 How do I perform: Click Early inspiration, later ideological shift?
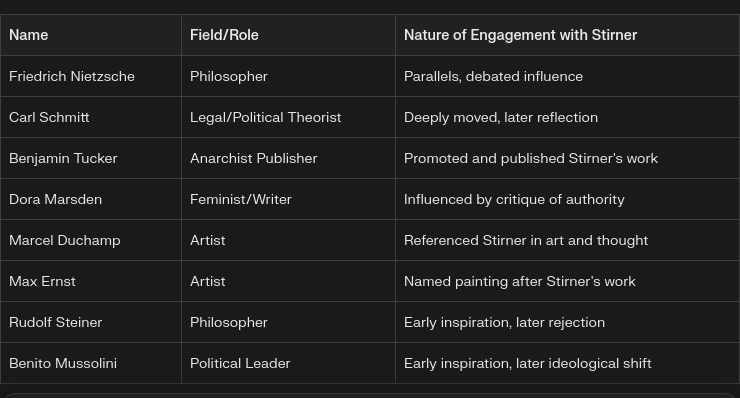tap(528, 364)
